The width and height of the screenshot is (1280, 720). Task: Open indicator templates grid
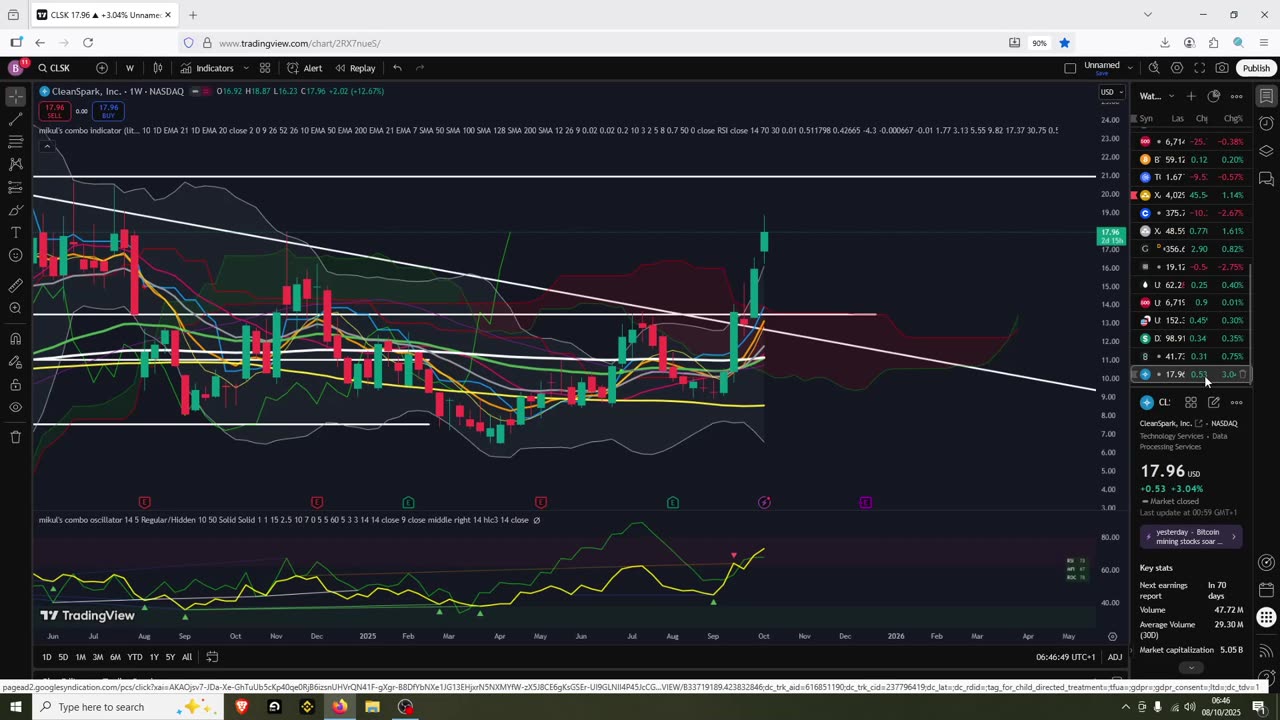pos(265,68)
